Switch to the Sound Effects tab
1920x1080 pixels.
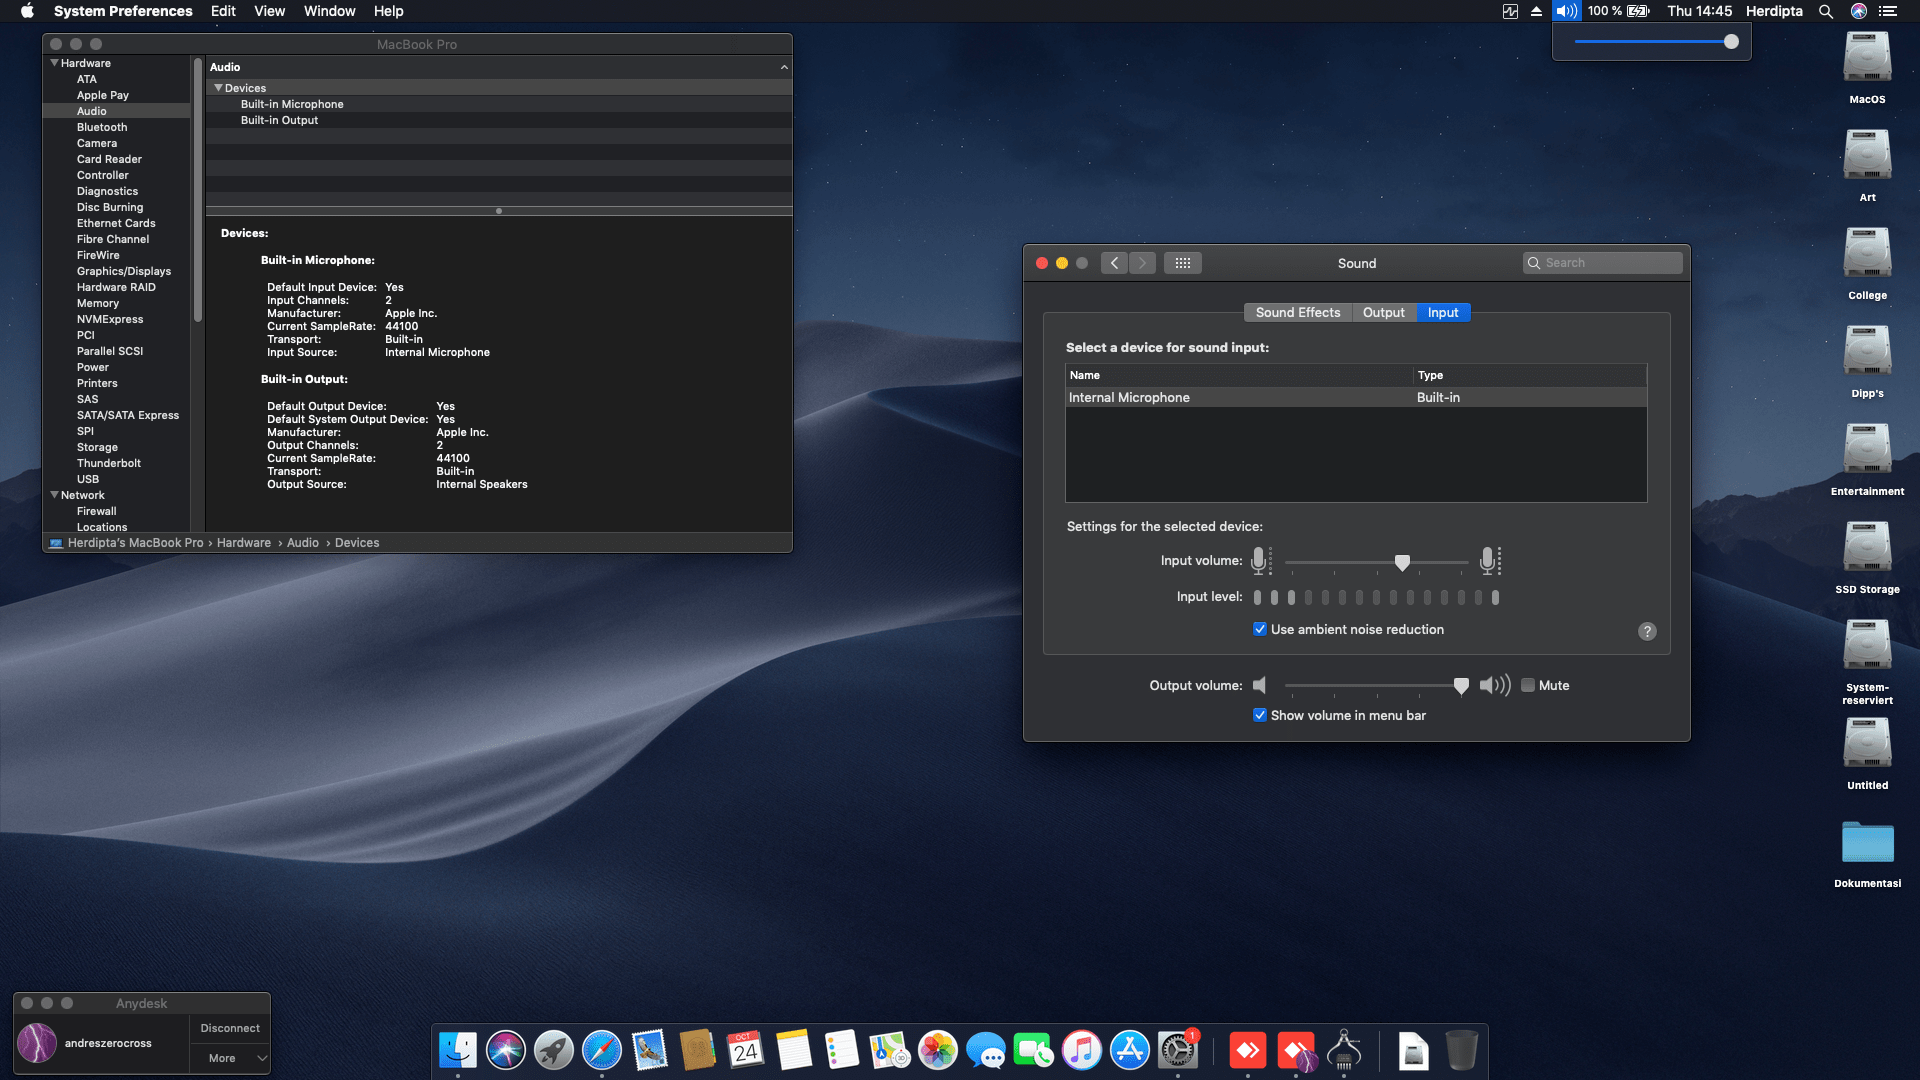click(1298, 312)
